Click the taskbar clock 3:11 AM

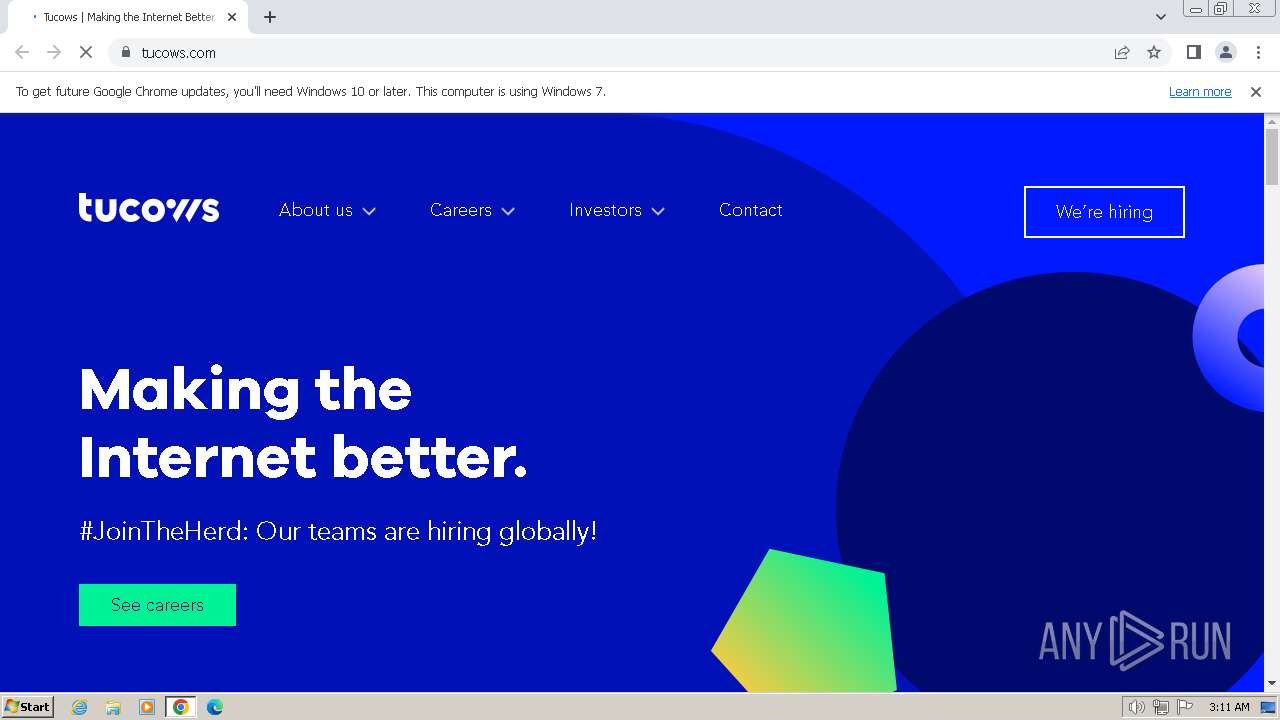[1229, 707]
